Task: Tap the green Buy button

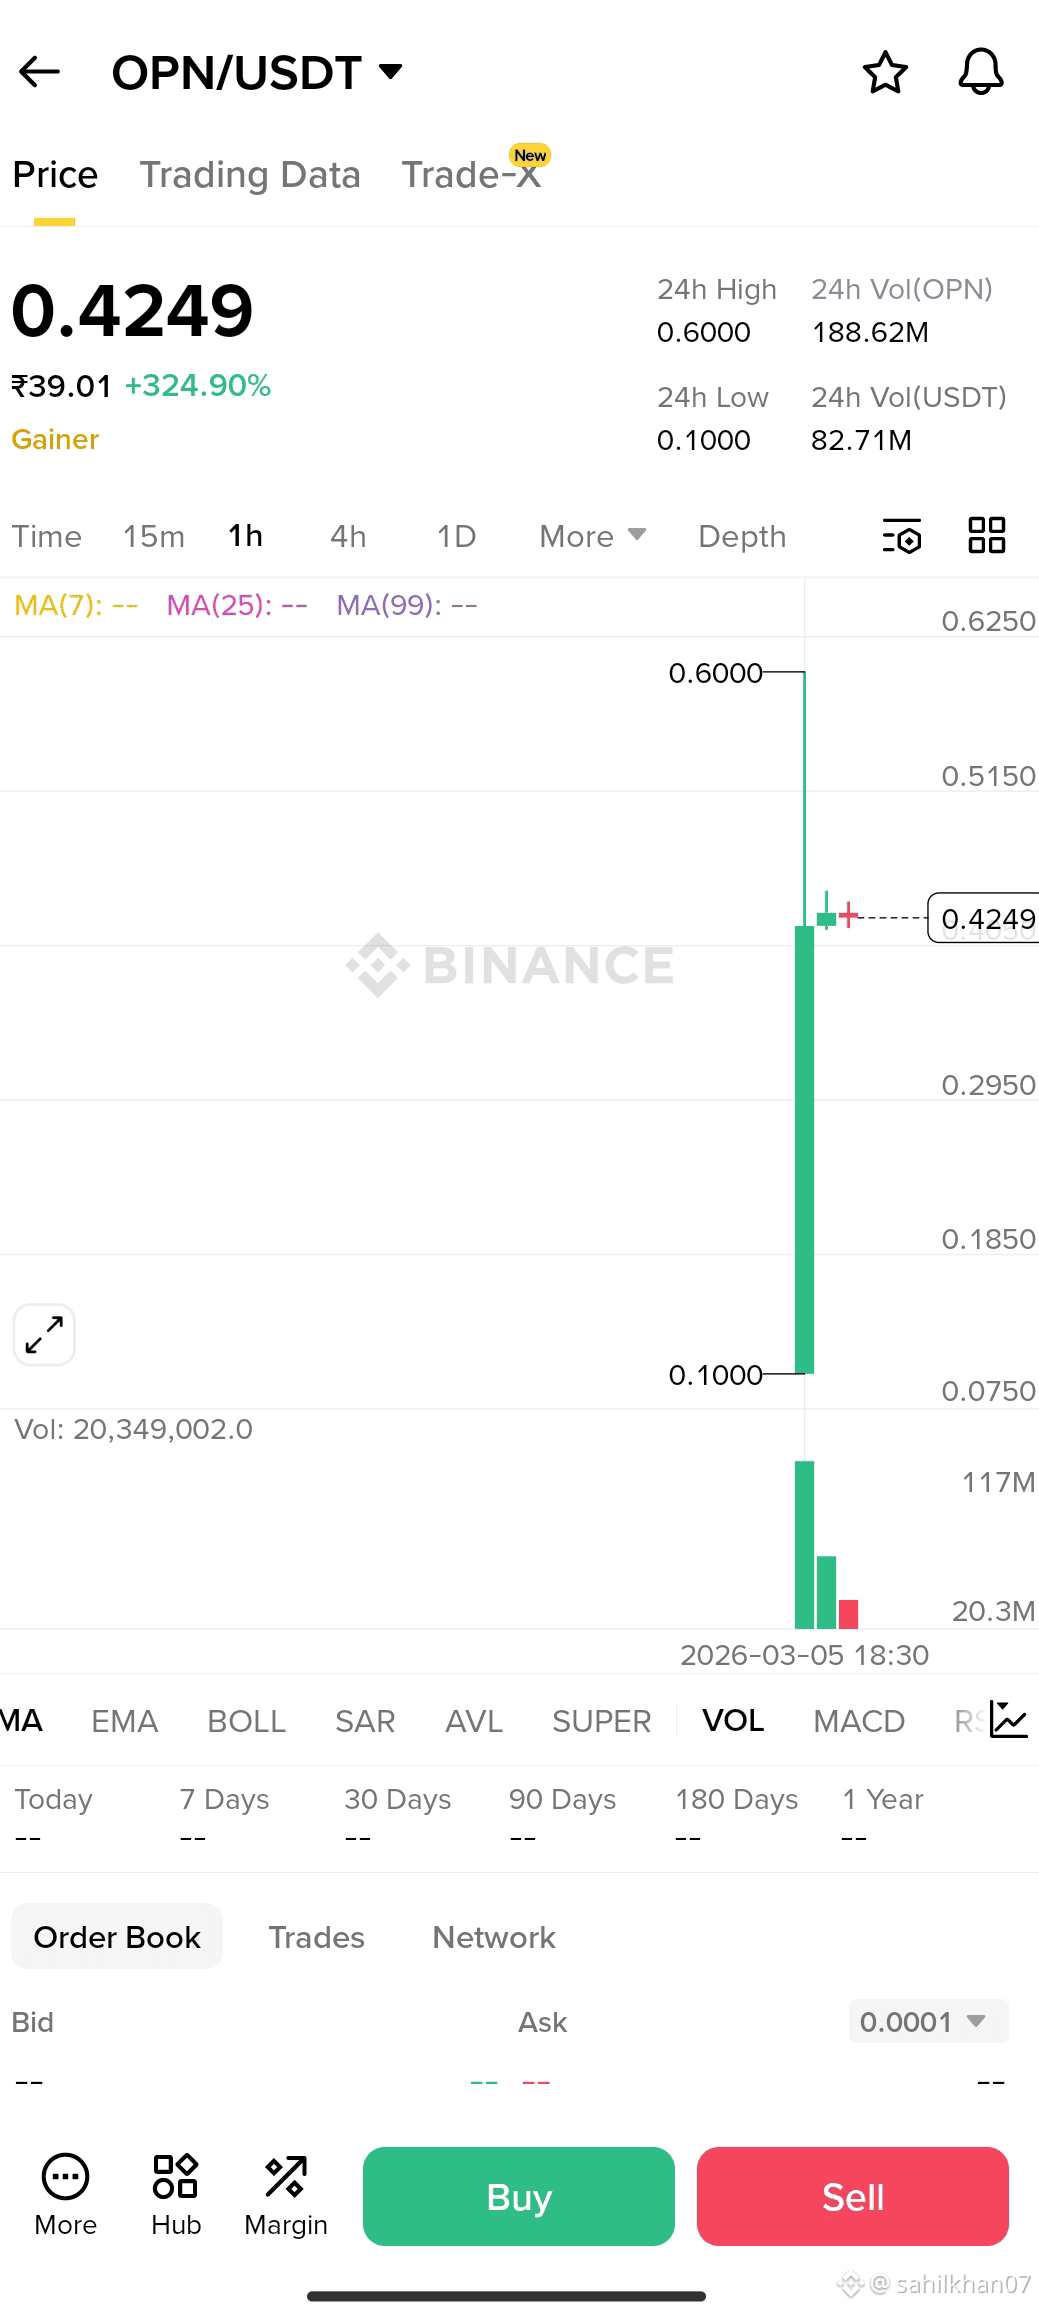Action: pyautogui.click(x=519, y=2196)
